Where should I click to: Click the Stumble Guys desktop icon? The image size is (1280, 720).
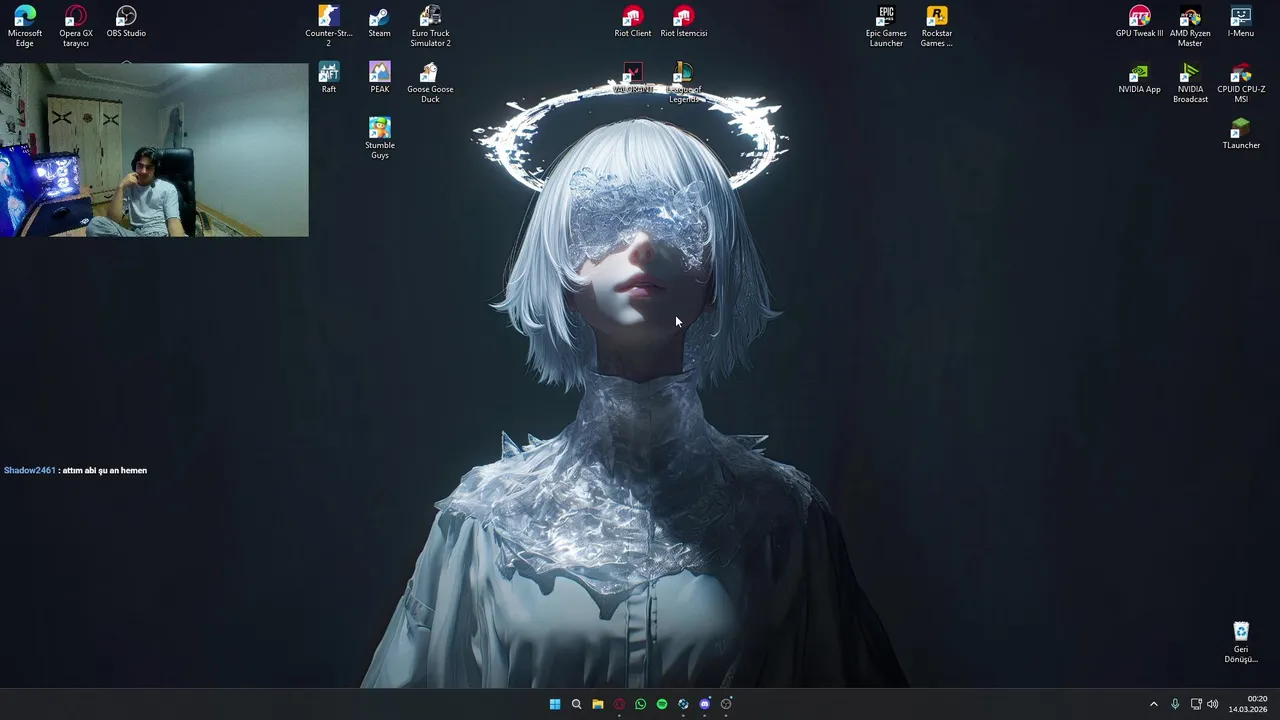379,138
